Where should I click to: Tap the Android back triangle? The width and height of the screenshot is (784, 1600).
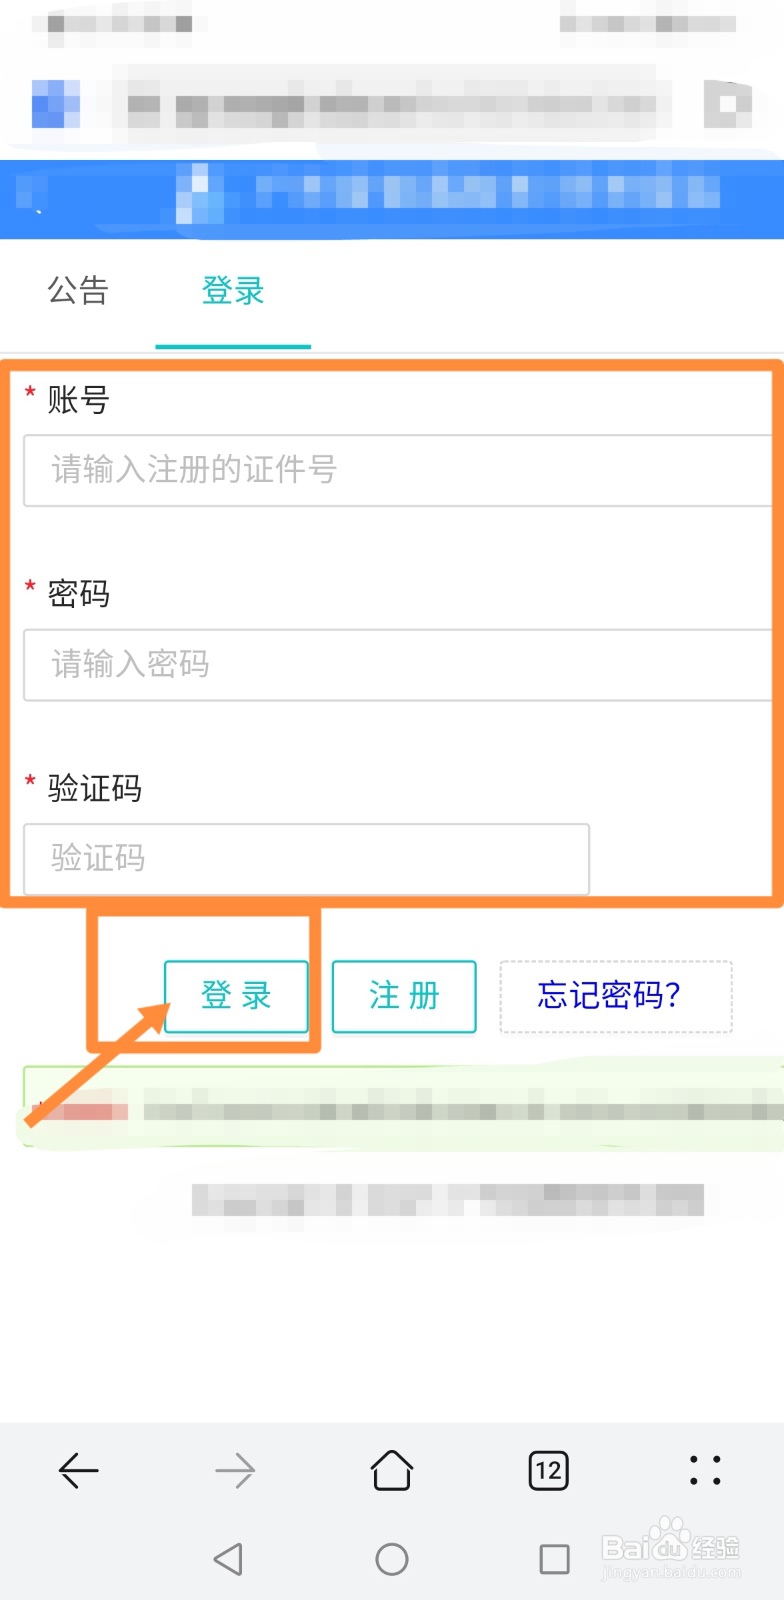coord(228,1559)
